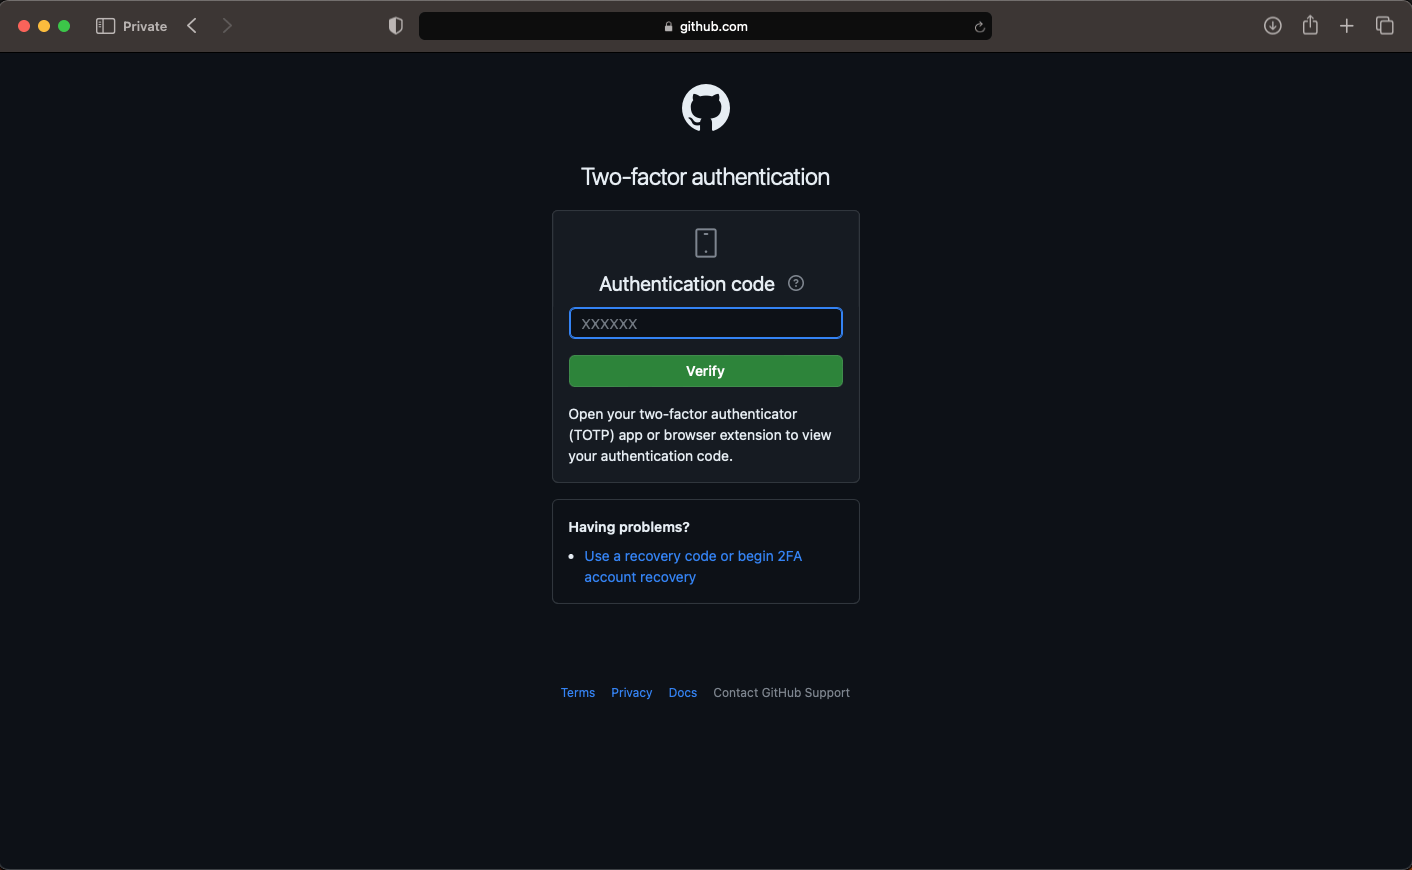This screenshot has height=870, width=1412.
Task: Show downloads in Safari toolbar
Action: [x=1273, y=26]
